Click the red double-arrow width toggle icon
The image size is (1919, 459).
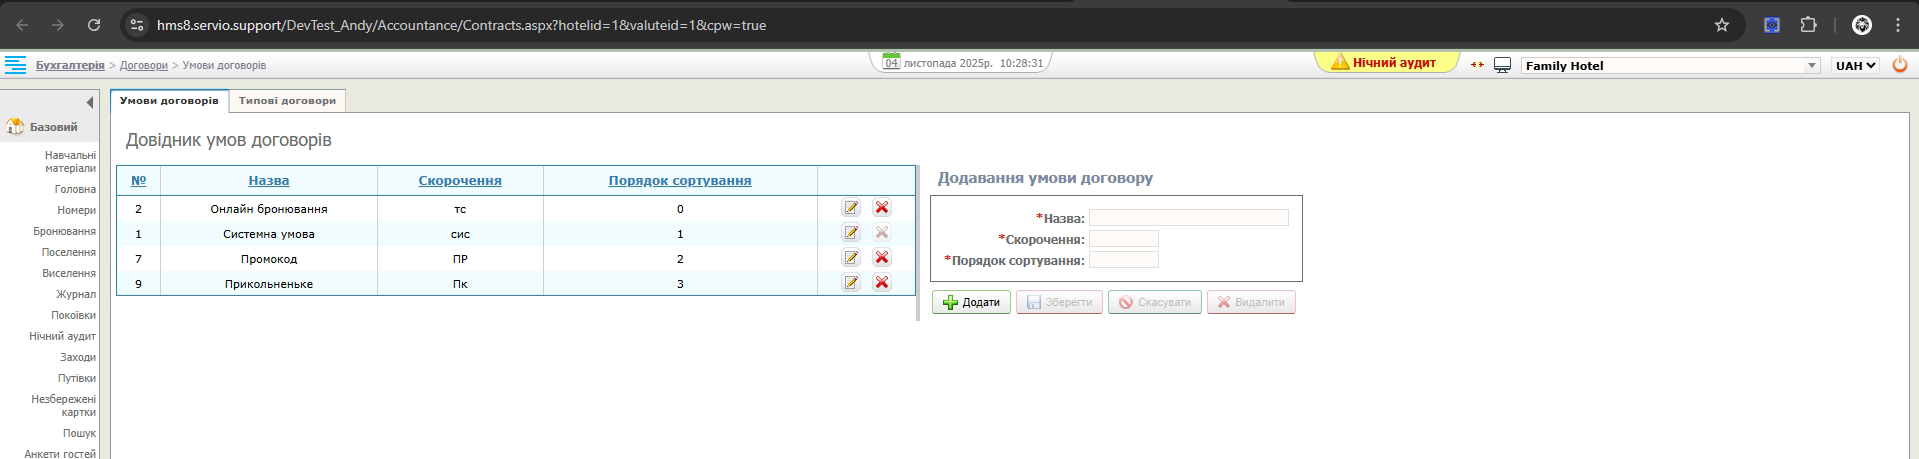(1477, 65)
